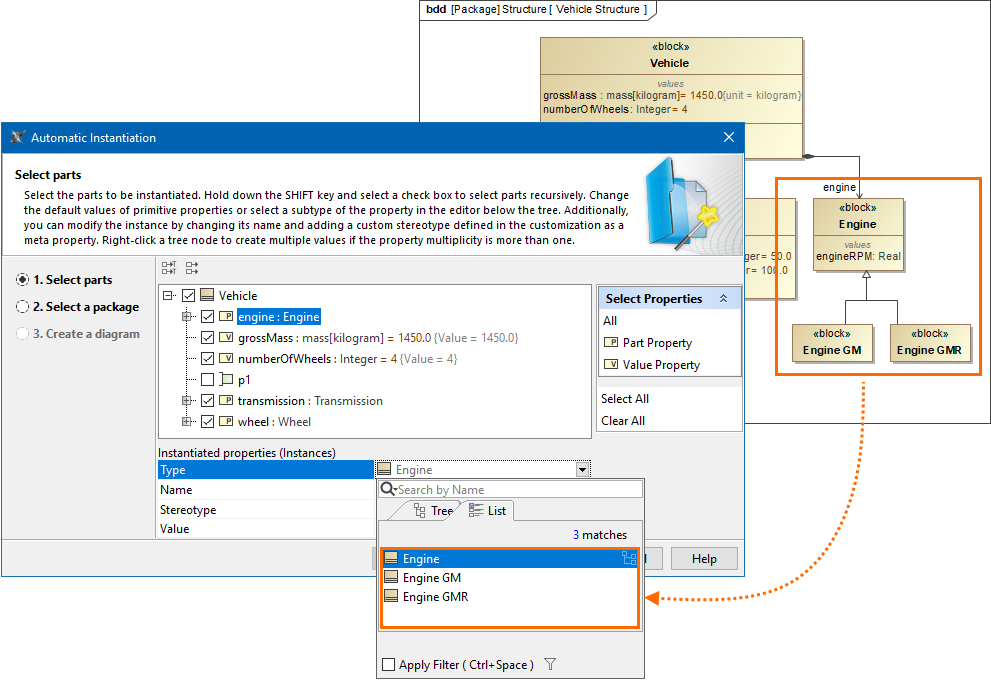
Task: Open the Type dropdown arrow
Action: [x=582, y=470]
